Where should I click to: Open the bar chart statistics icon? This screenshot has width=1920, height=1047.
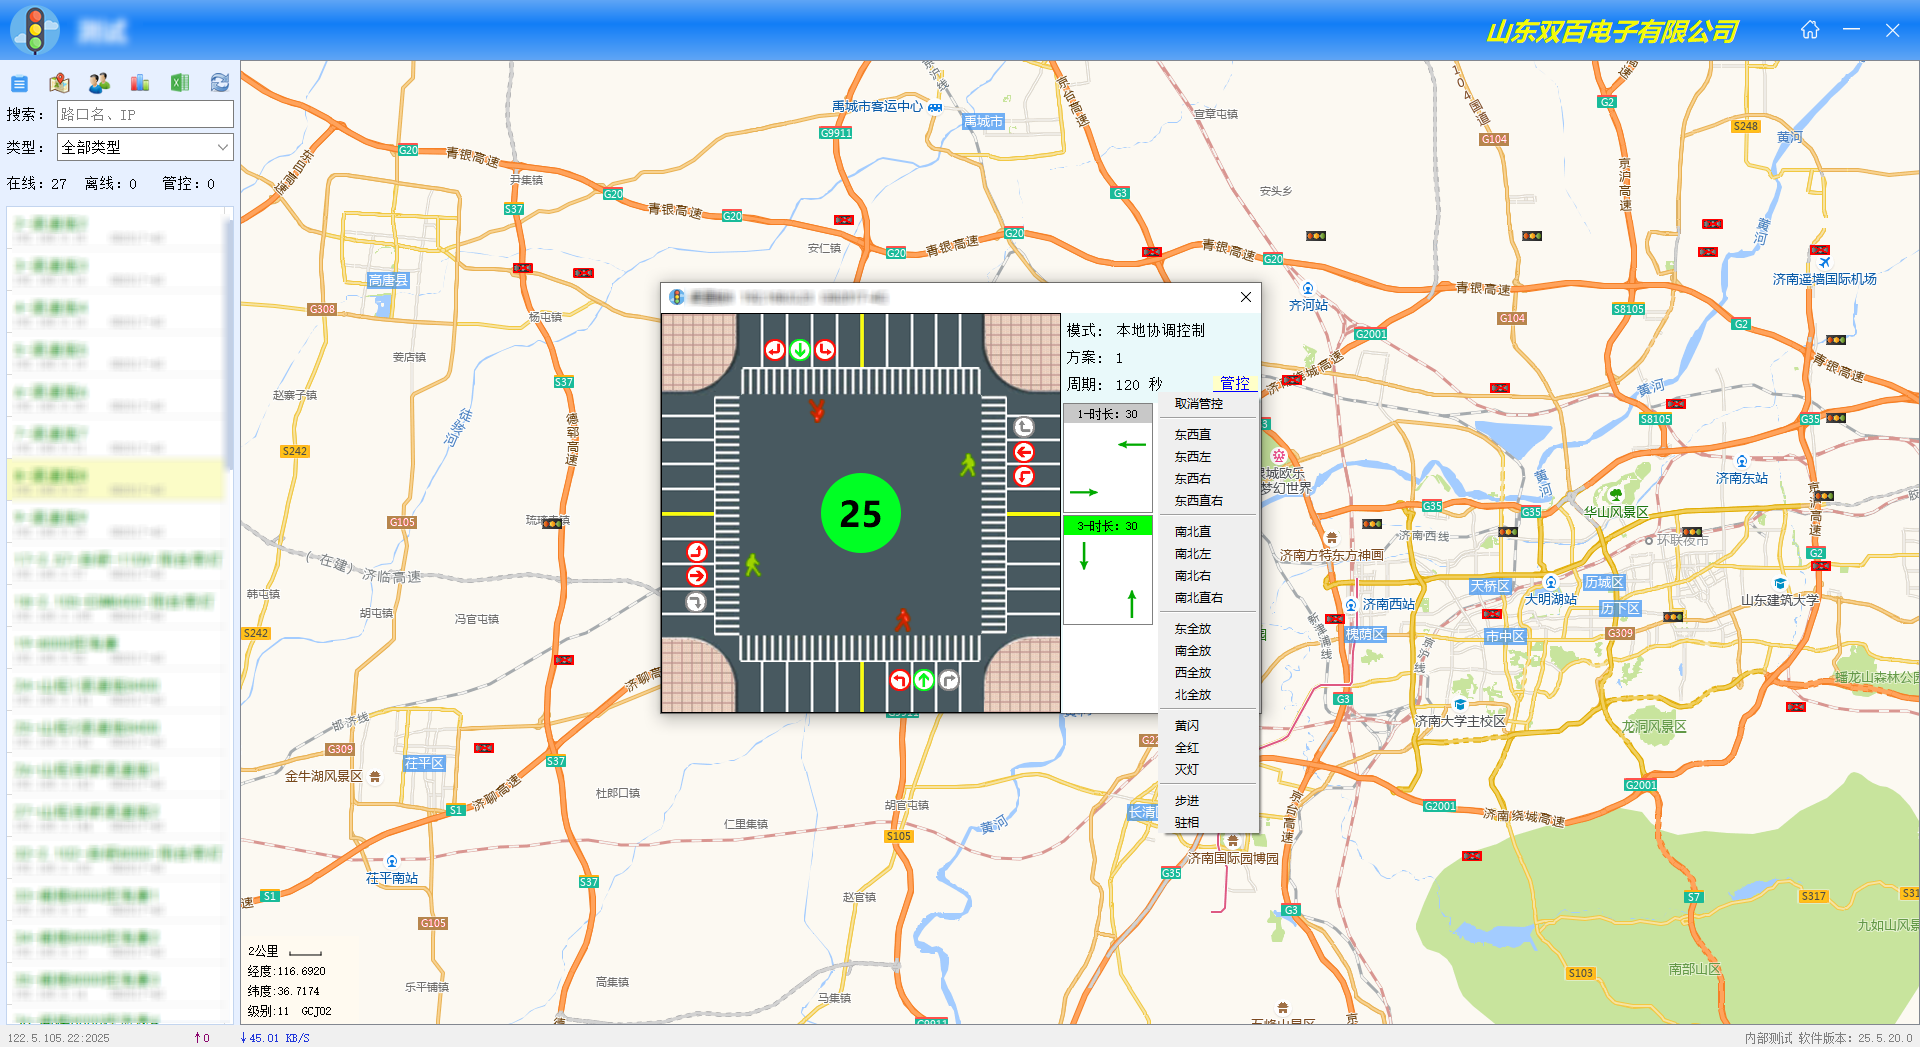pos(140,83)
